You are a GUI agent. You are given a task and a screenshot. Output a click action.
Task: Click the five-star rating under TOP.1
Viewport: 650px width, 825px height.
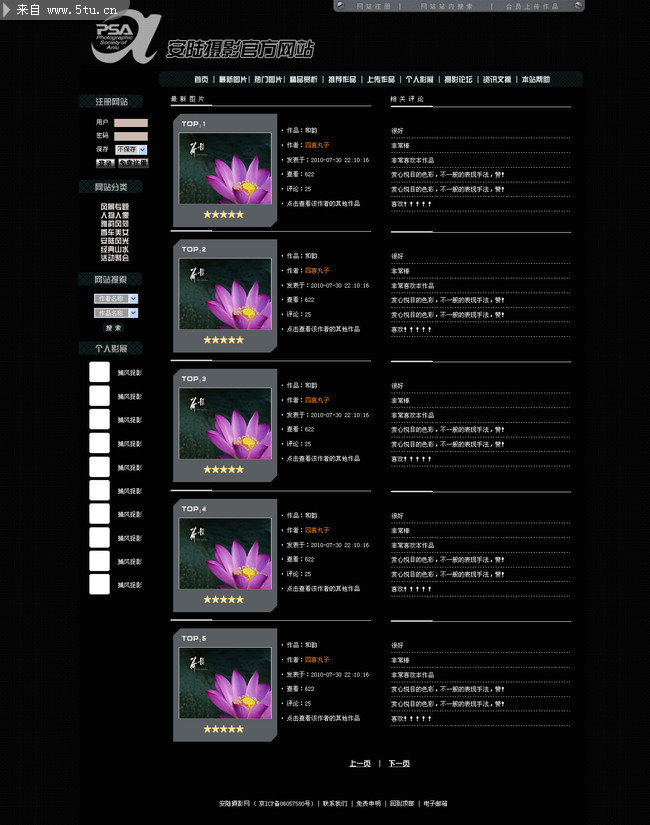[x=223, y=214]
